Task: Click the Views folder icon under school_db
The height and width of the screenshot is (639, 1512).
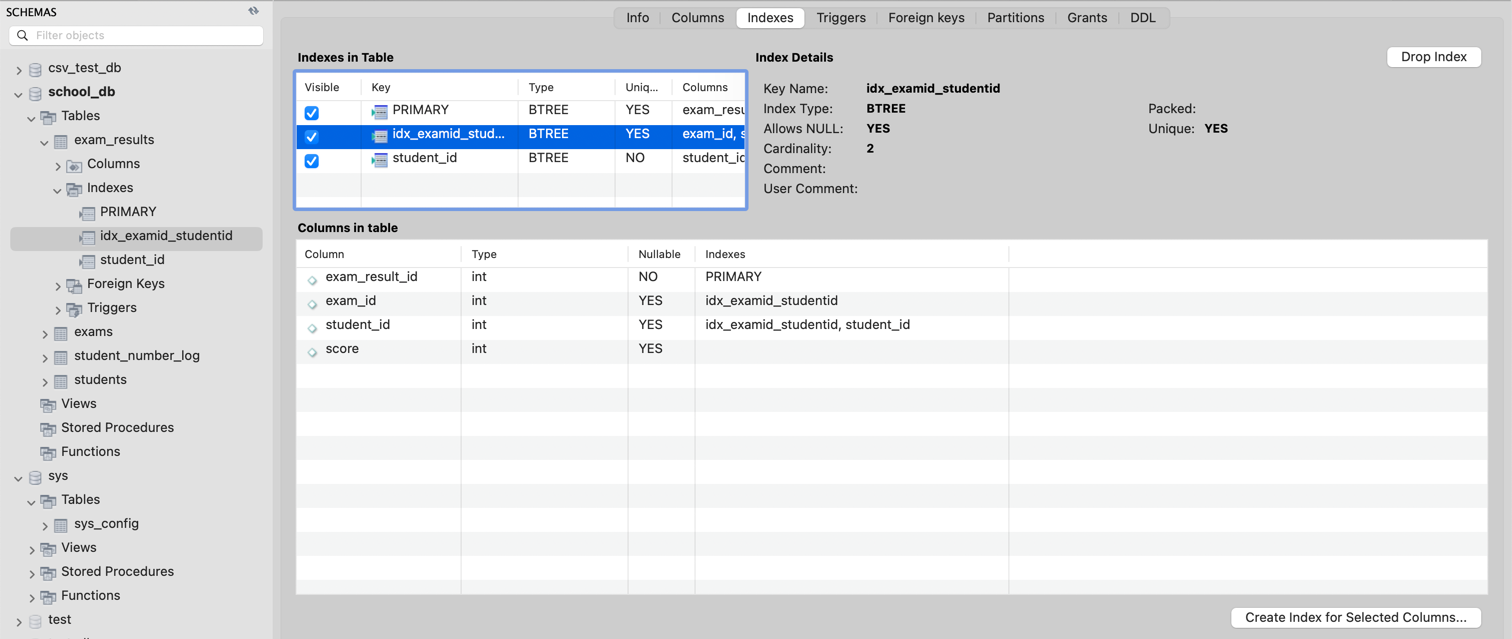Action: [48, 405]
